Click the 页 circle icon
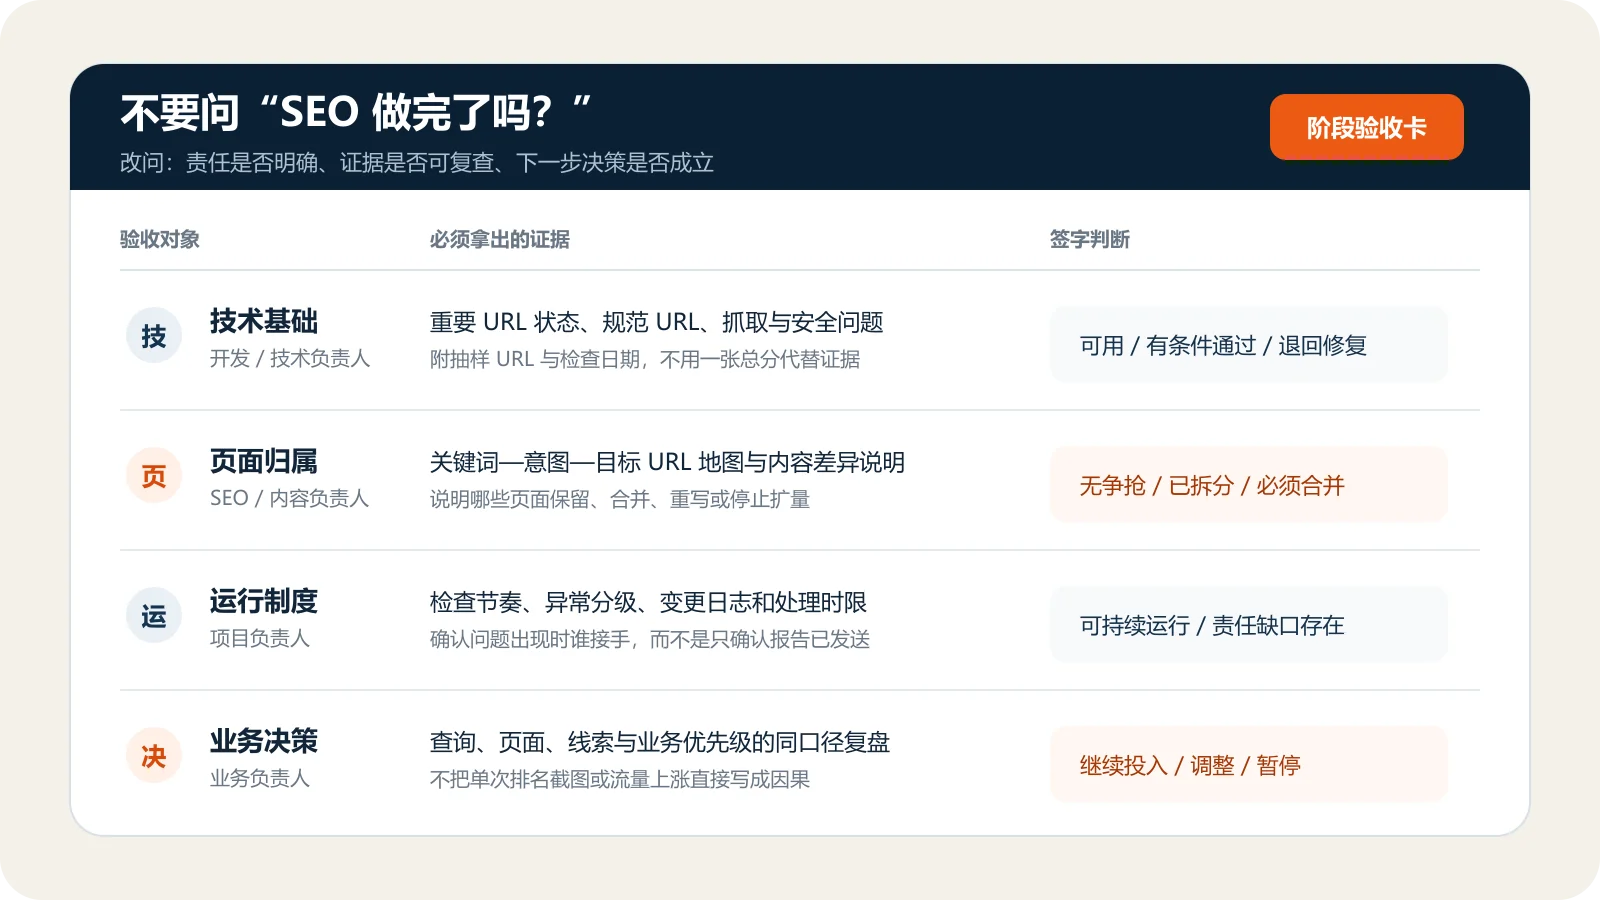1600x900 pixels. tap(154, 476)
